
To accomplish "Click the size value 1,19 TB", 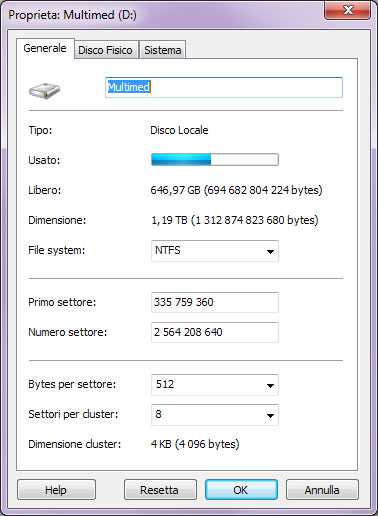I will 235,220.
